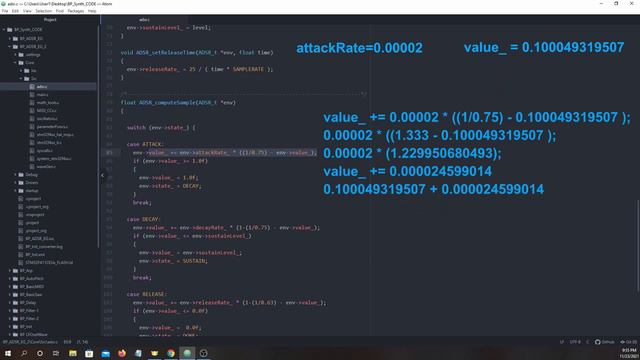Image resolution: width=640 pixels, height=360 pixels.
Task: Open the Edit menu
Action: coord(15,11)
